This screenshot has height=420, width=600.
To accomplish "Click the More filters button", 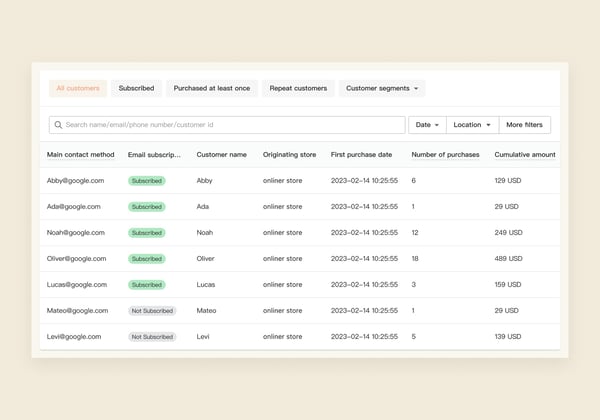I will [x=525, y=125].
